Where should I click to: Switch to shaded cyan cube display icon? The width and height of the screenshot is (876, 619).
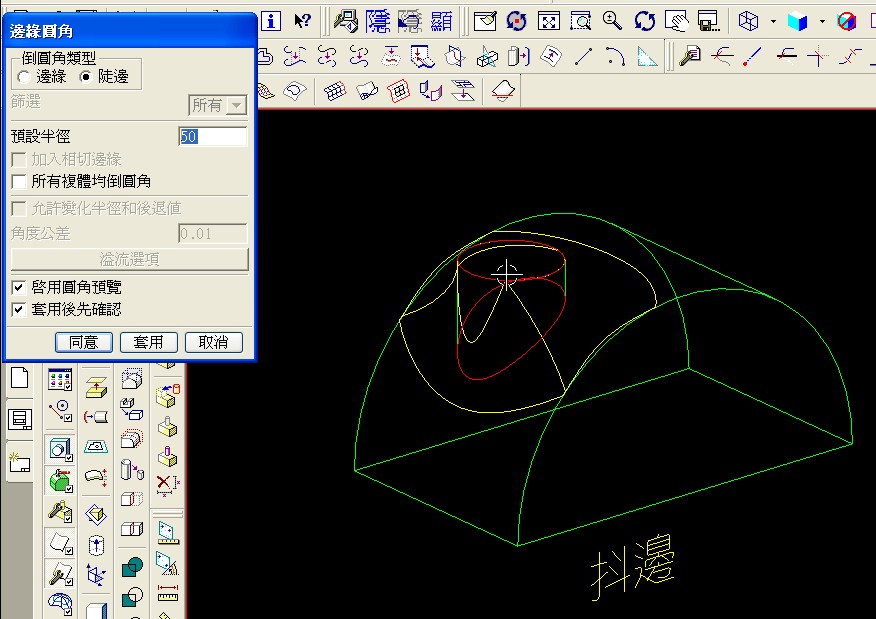[797, 21]
